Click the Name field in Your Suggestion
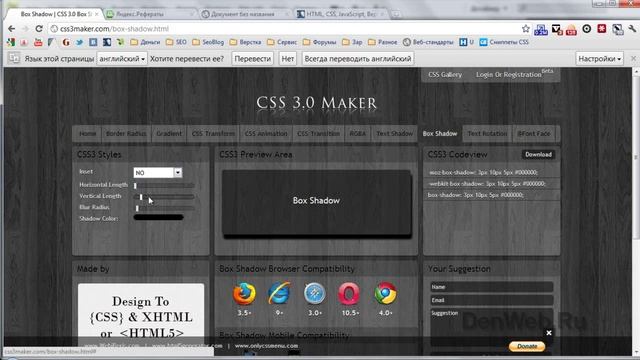640x360 pixels. click(492, 287)
